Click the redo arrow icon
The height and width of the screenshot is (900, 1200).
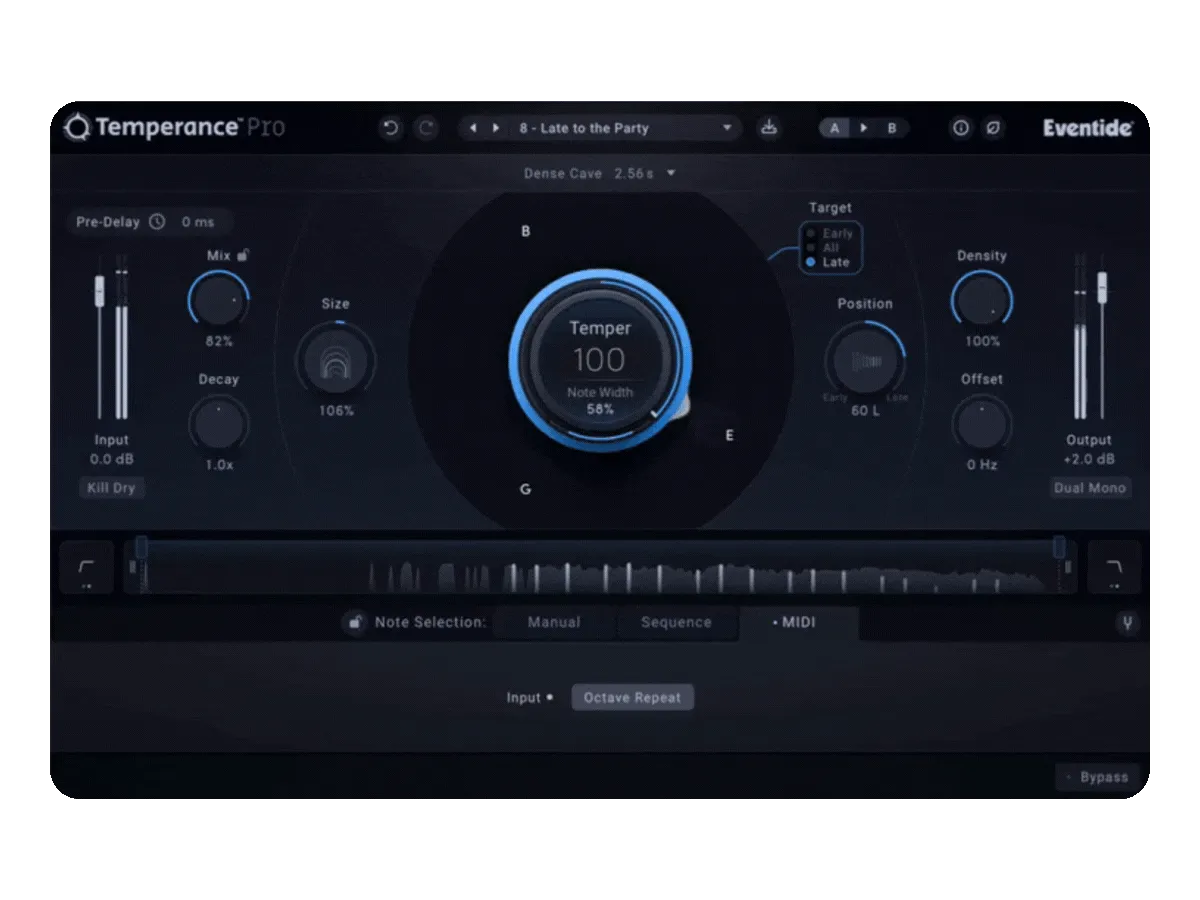426,128
